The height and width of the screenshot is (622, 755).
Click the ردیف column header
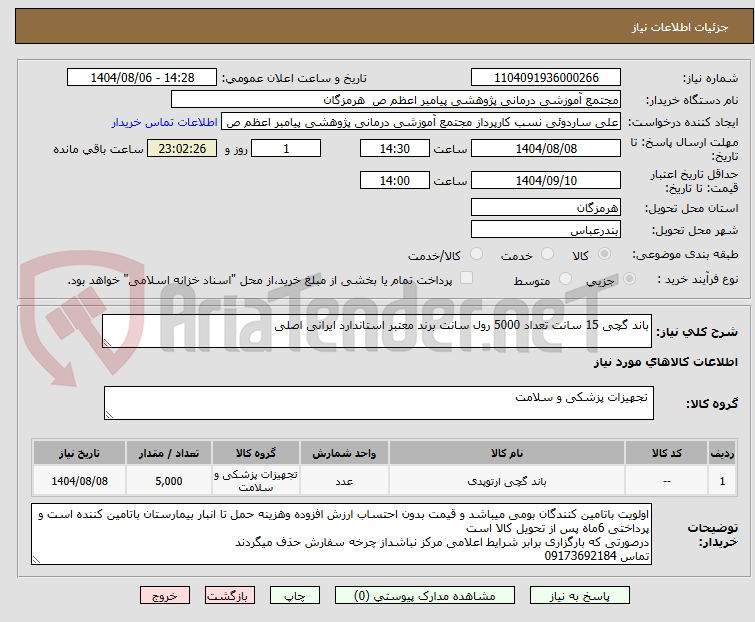click(x=722, y=453)
